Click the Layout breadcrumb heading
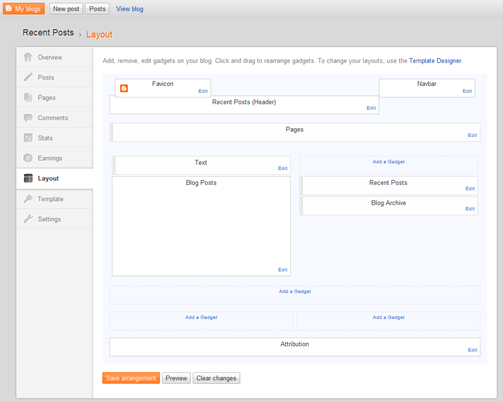 point(99,34)
